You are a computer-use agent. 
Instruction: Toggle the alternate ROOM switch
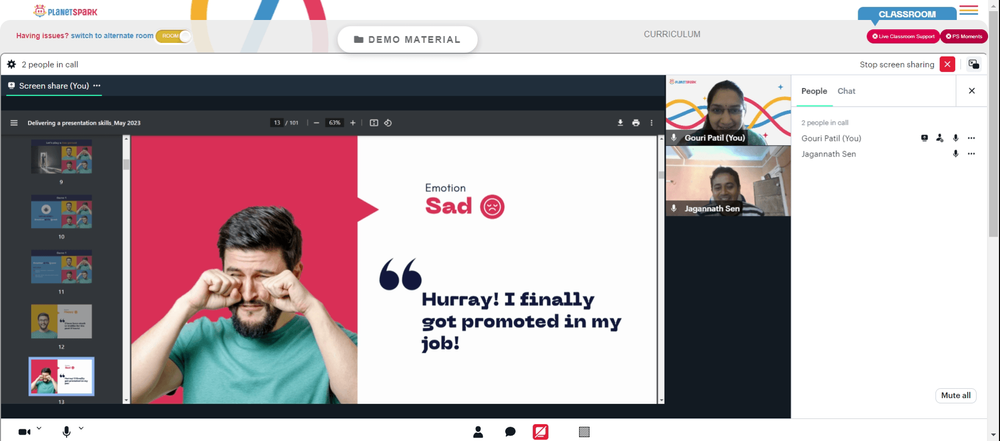173,36
